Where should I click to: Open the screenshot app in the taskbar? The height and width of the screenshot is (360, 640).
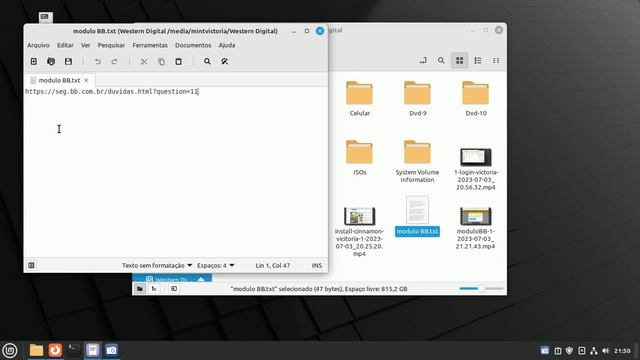click(x=111, y=350)
